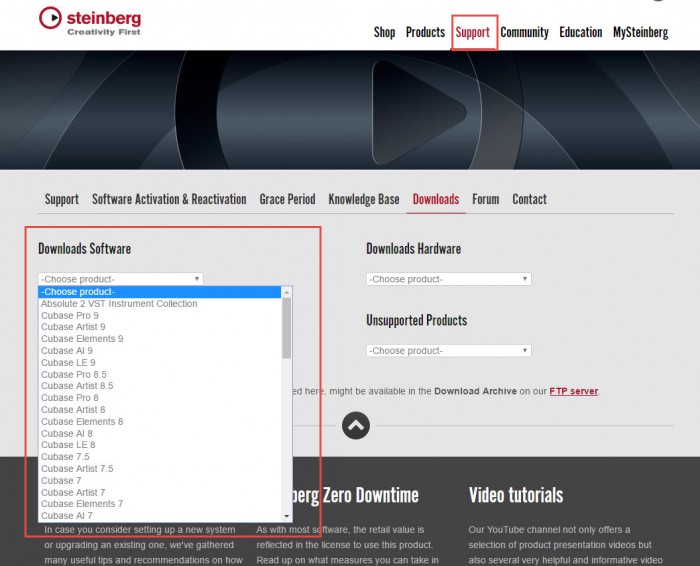Select Cubase Pro 9 from list
The width and height of the screenshot is (700, 566).
click(160, 315)
